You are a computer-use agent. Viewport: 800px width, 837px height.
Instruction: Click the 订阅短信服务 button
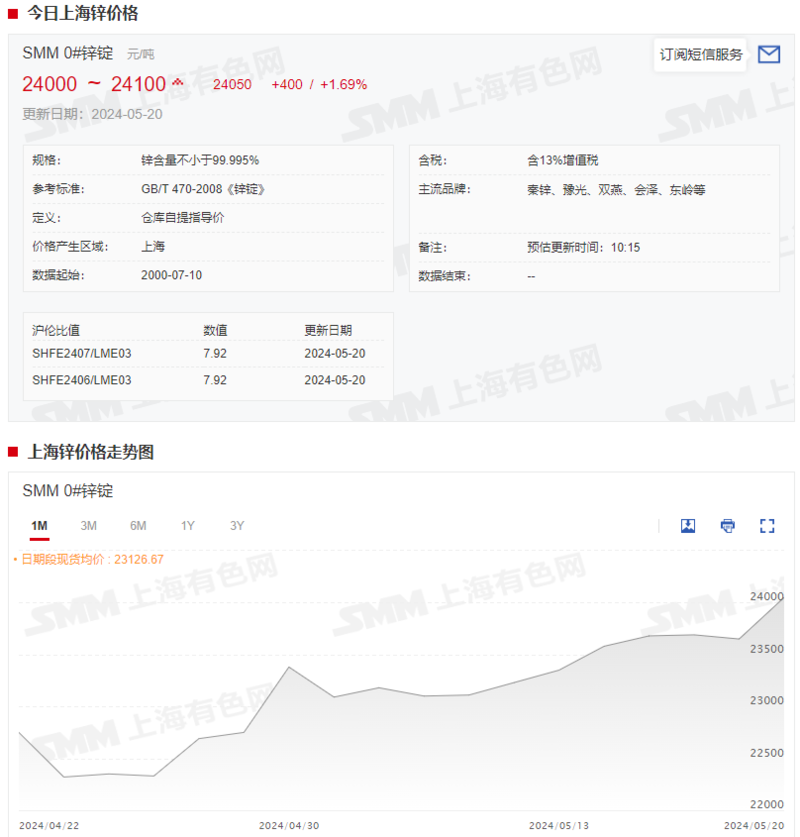[x=701, y=54]
